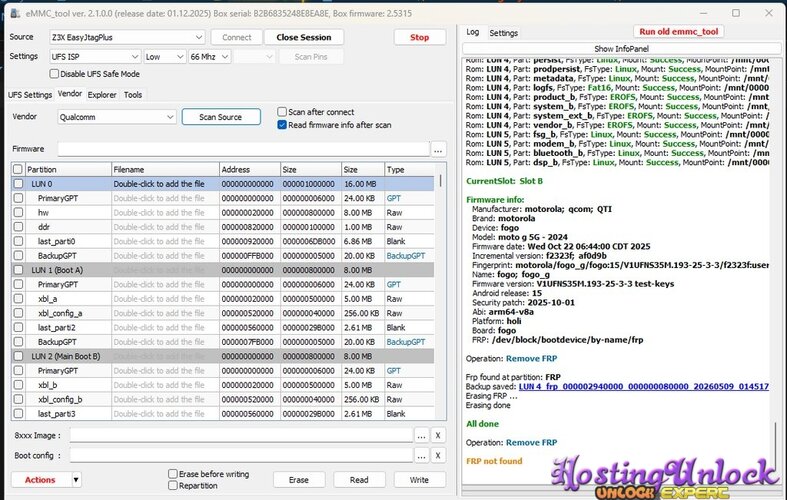Expand the Actions dropdown arrow
This screenshot has height=500, width=787.
coord(76,480)
